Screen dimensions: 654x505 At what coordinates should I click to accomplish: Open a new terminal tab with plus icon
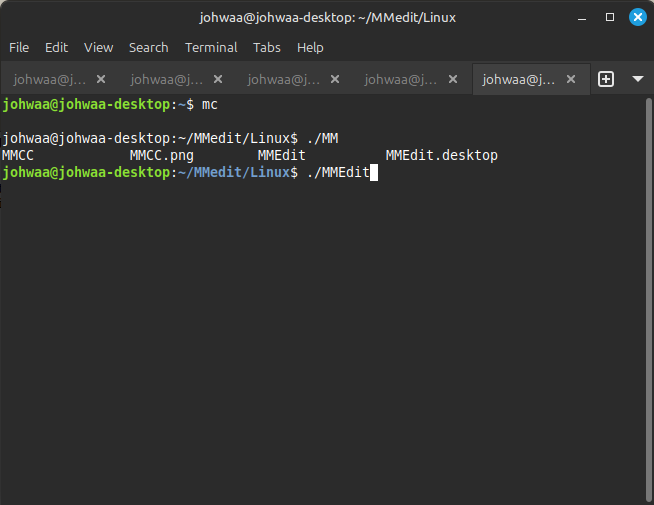[x=605, y=79]
